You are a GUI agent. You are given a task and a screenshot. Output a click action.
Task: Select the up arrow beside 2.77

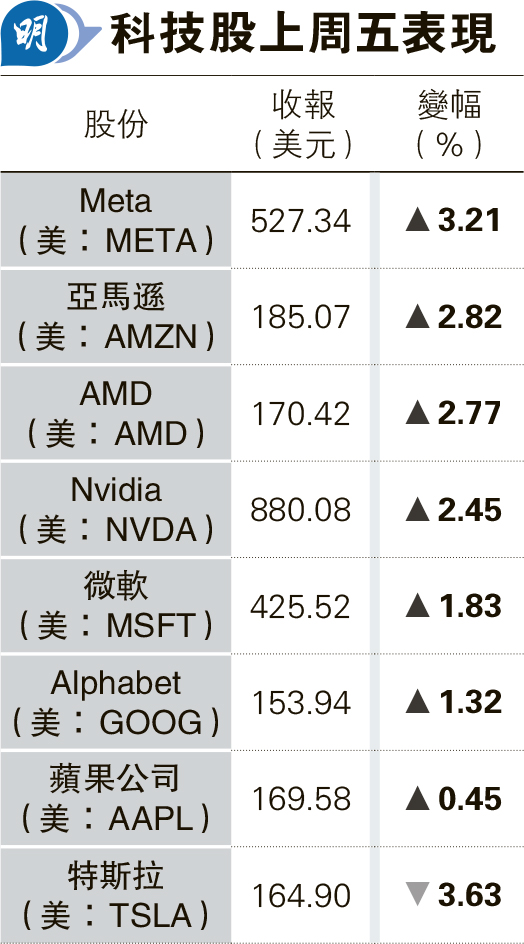[417, 414]
